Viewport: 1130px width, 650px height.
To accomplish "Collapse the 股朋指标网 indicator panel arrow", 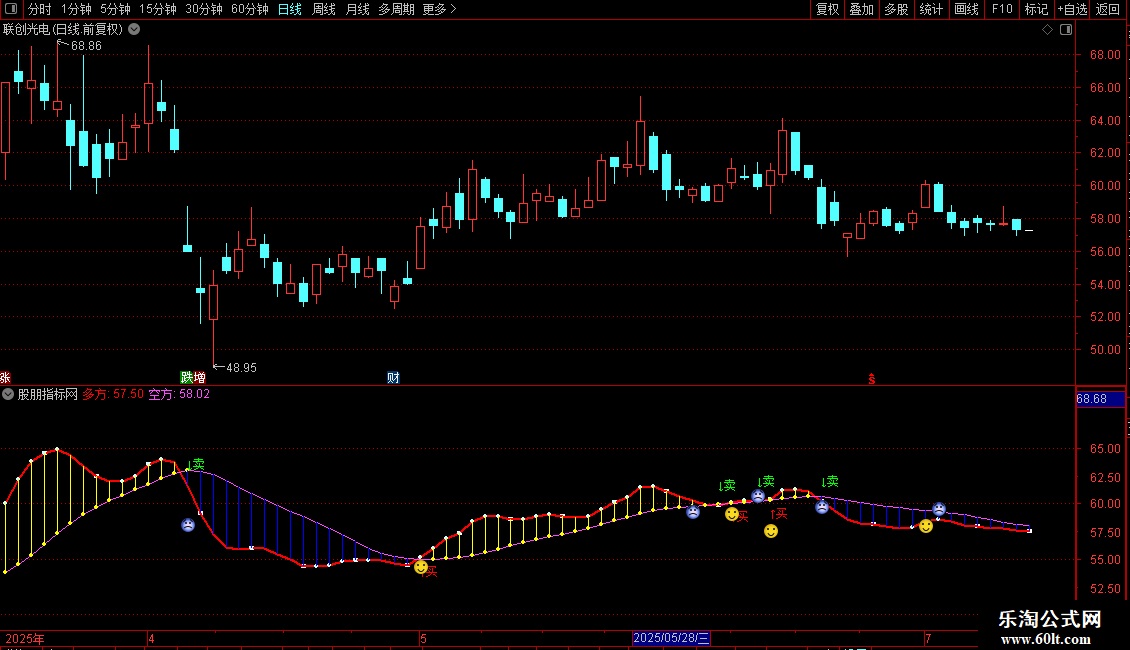I will (x=8, y=394).
